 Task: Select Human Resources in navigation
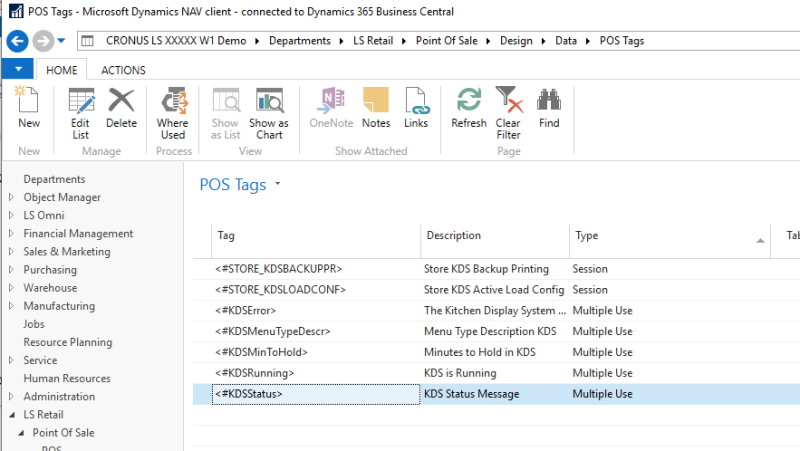tap(67, 379)
